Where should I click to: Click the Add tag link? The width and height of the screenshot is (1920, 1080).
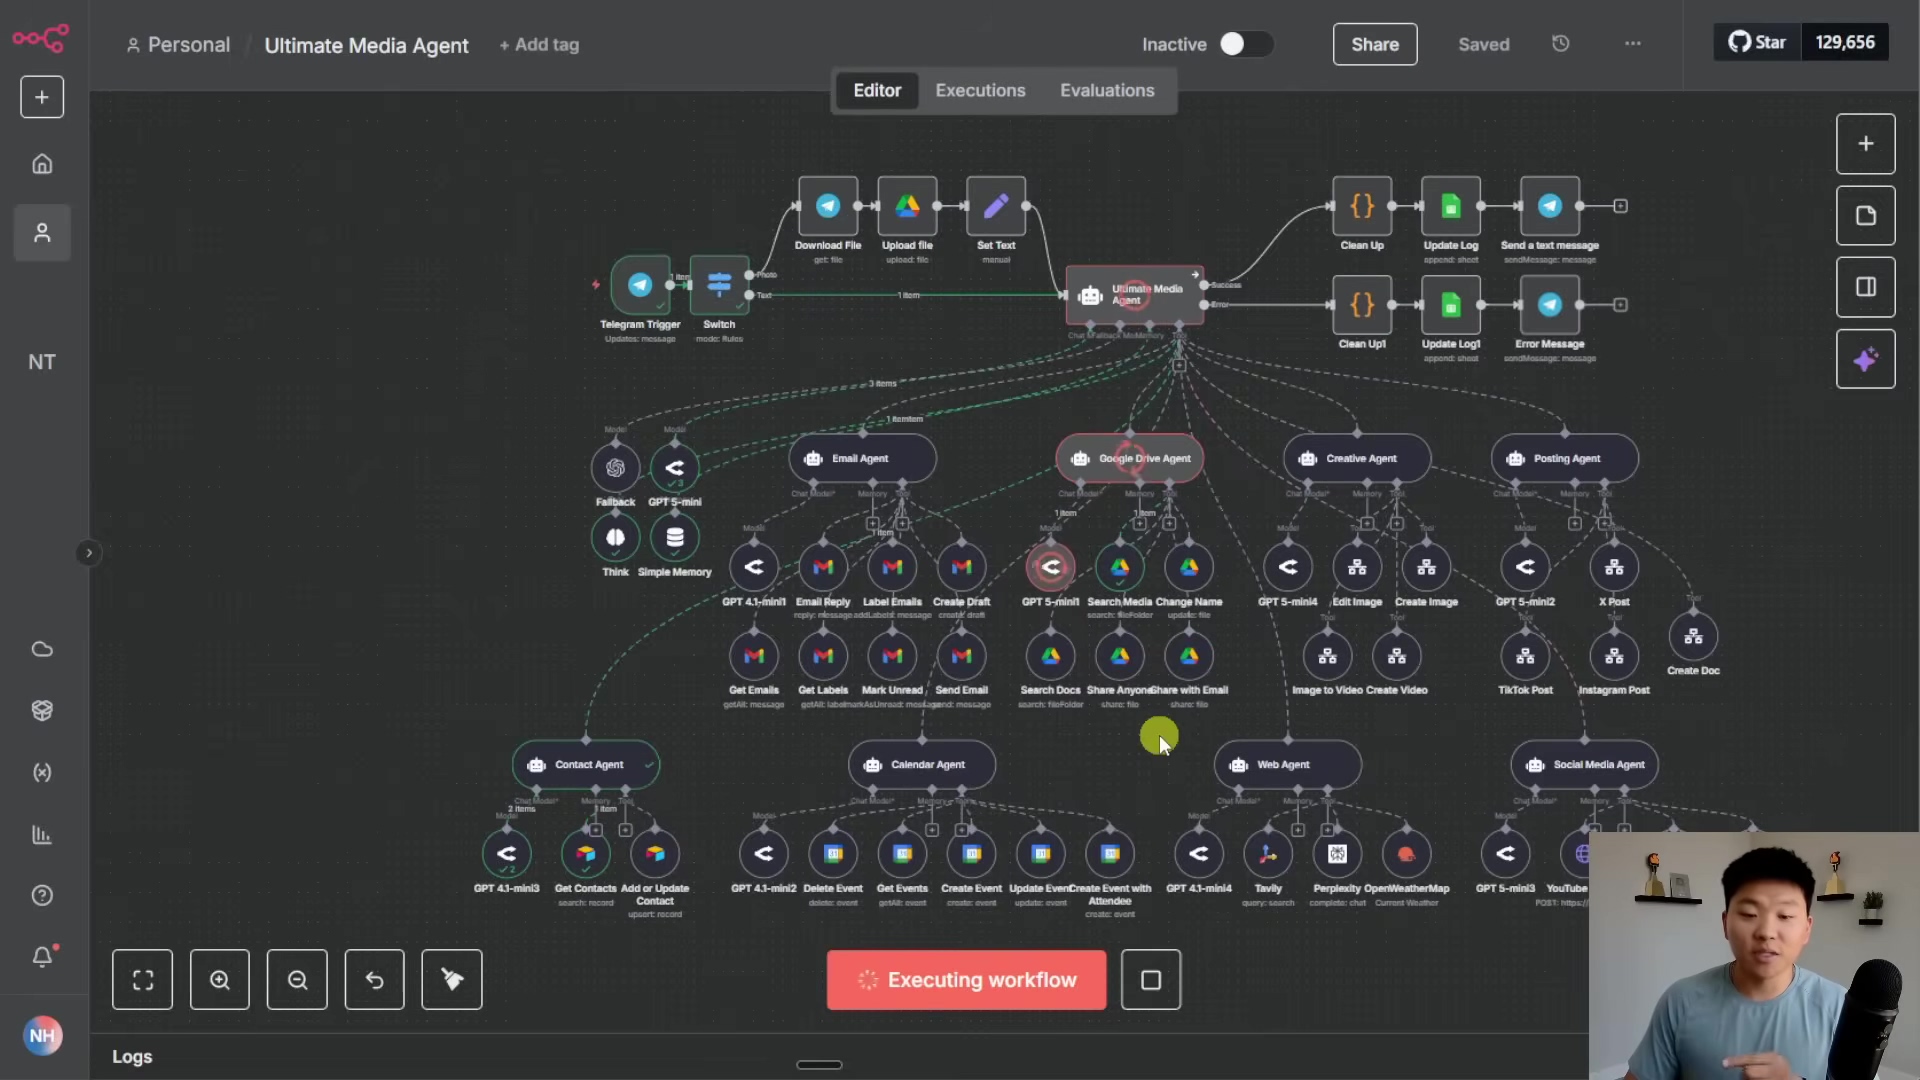click(x=539, y=45)
